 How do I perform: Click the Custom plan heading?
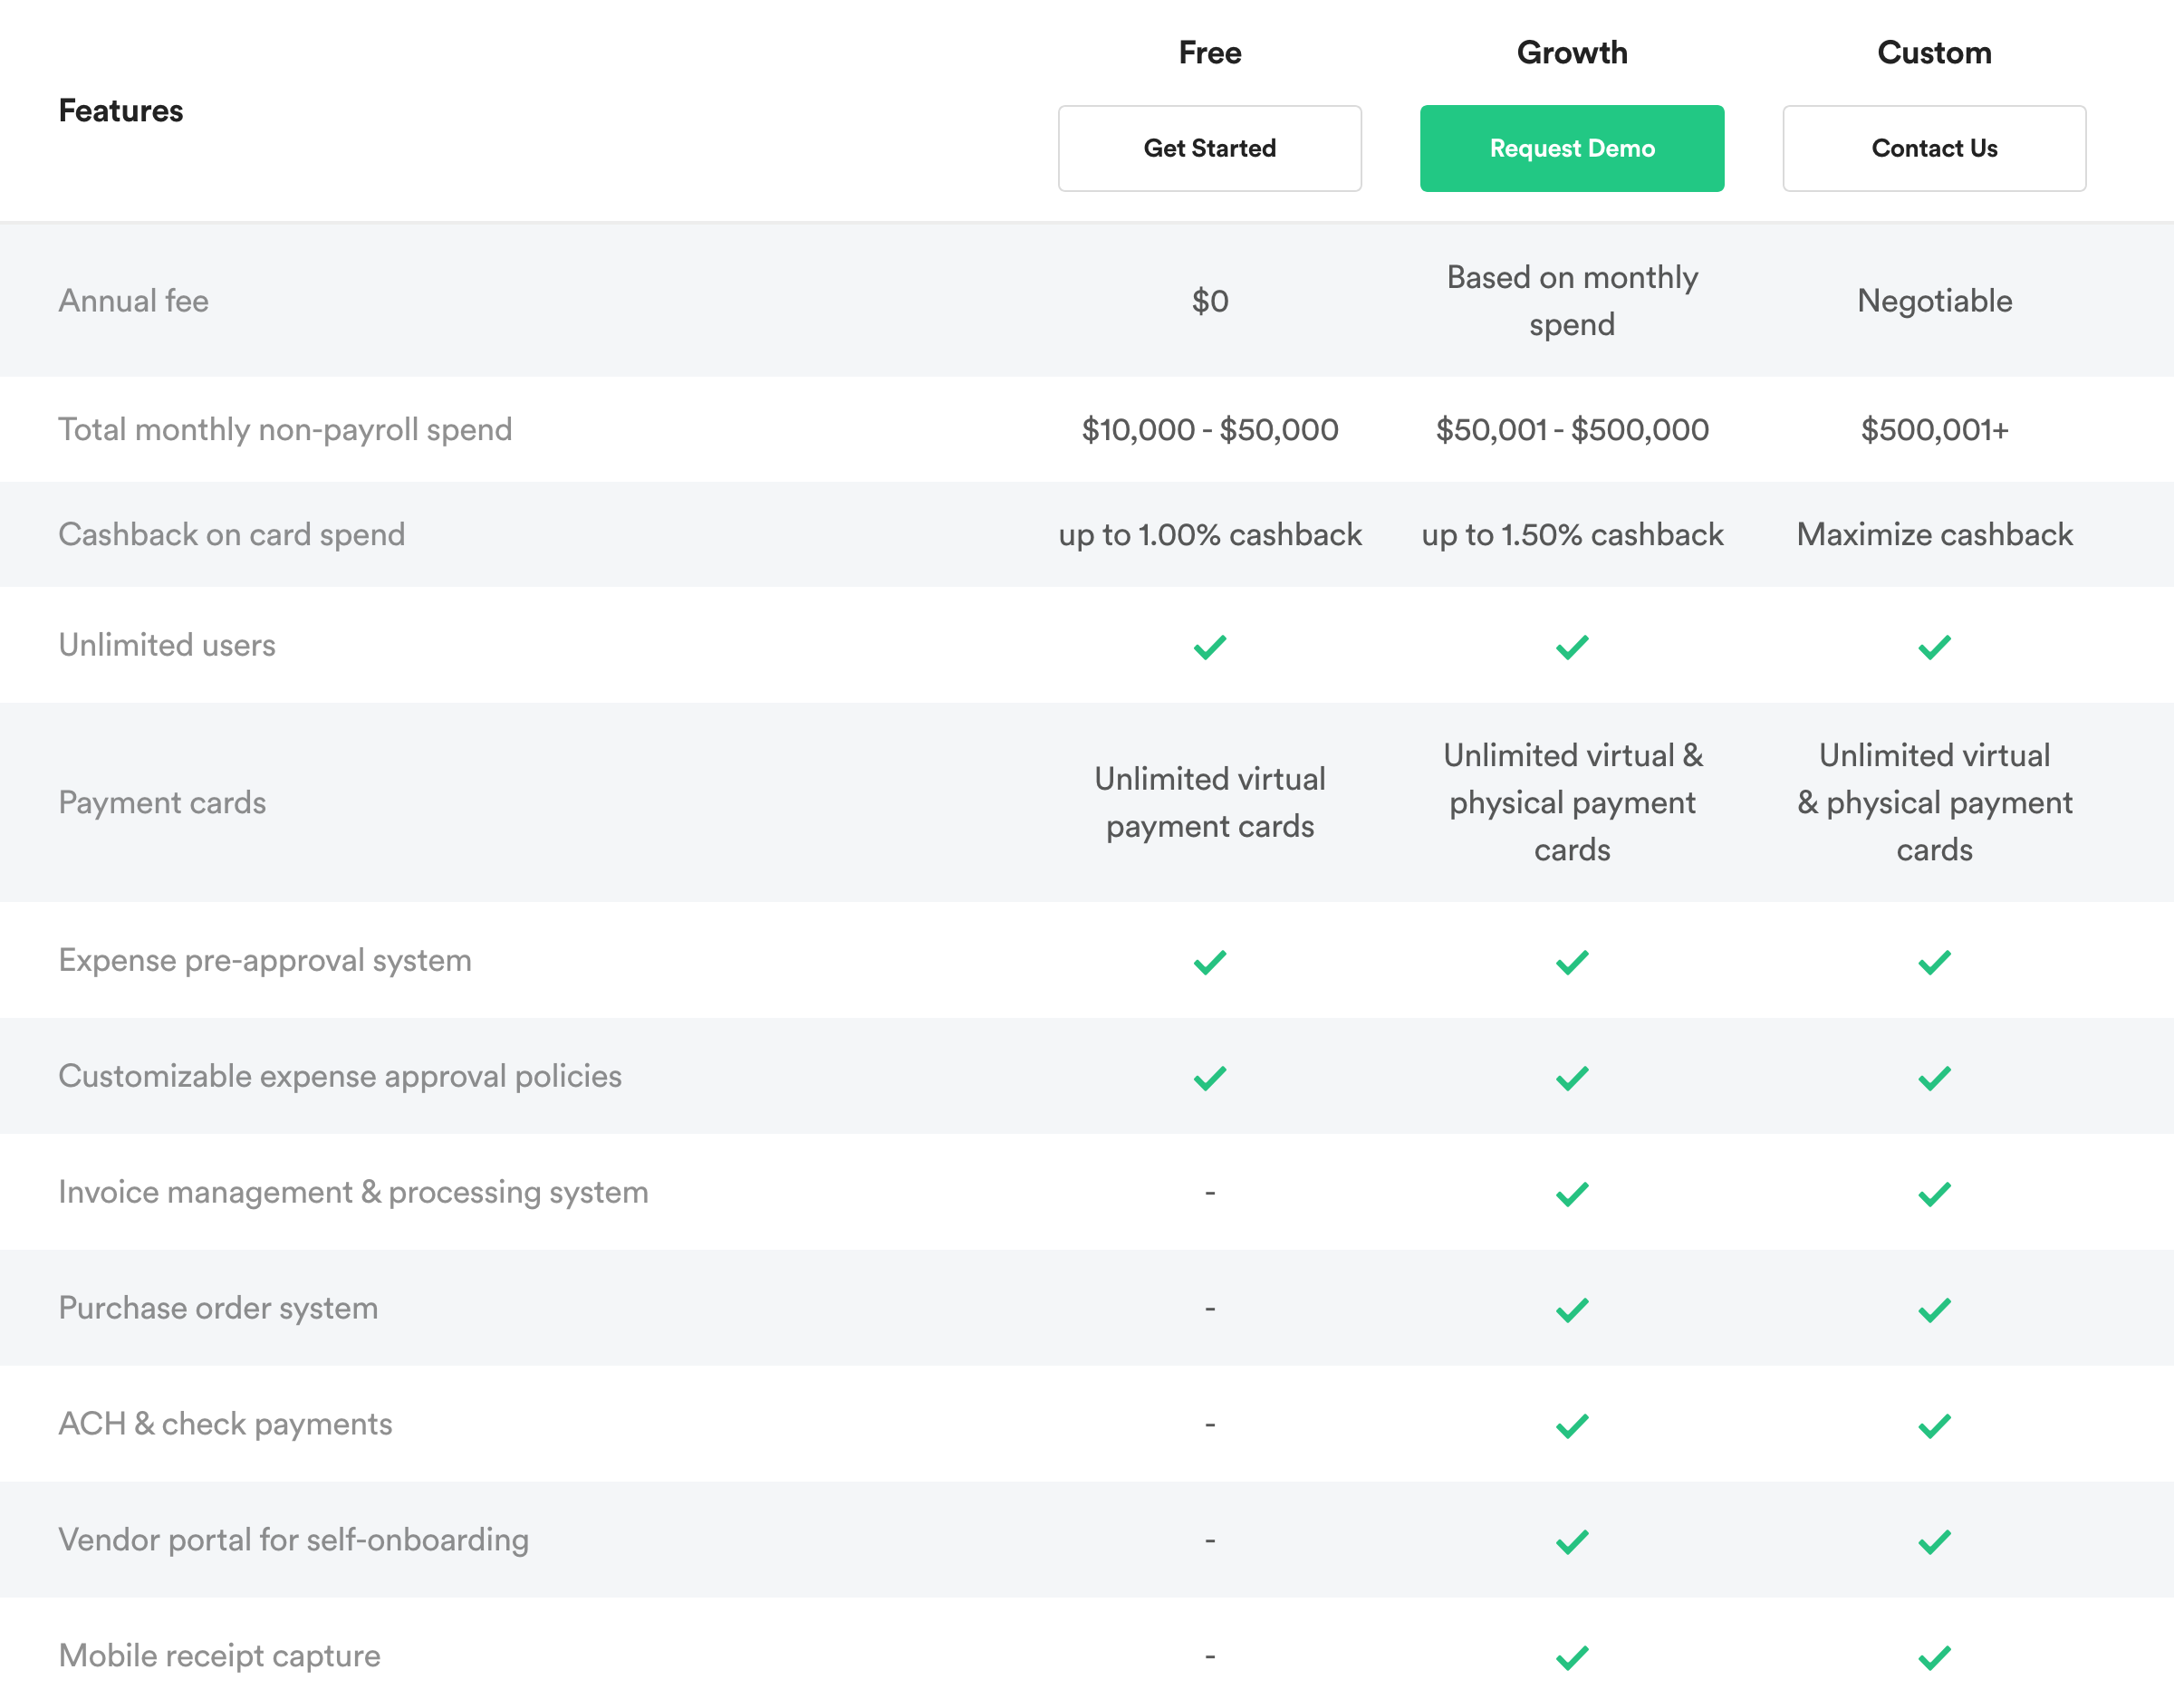pyautogui.click(x=1933, y=52)
